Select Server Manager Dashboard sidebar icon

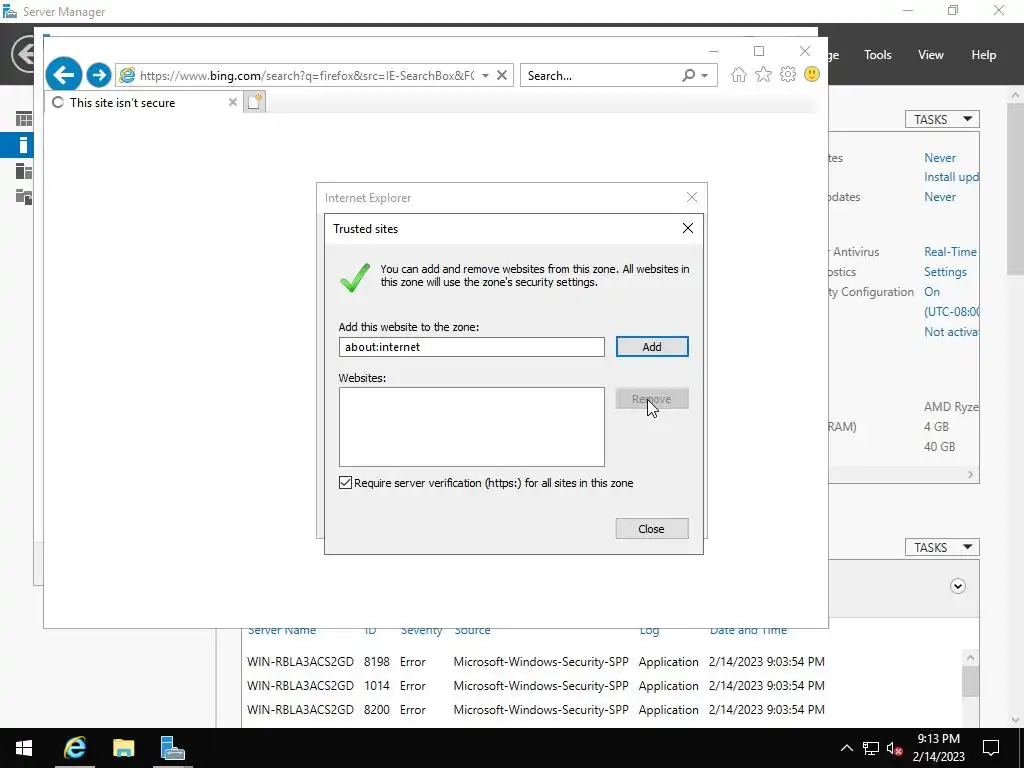24,119
